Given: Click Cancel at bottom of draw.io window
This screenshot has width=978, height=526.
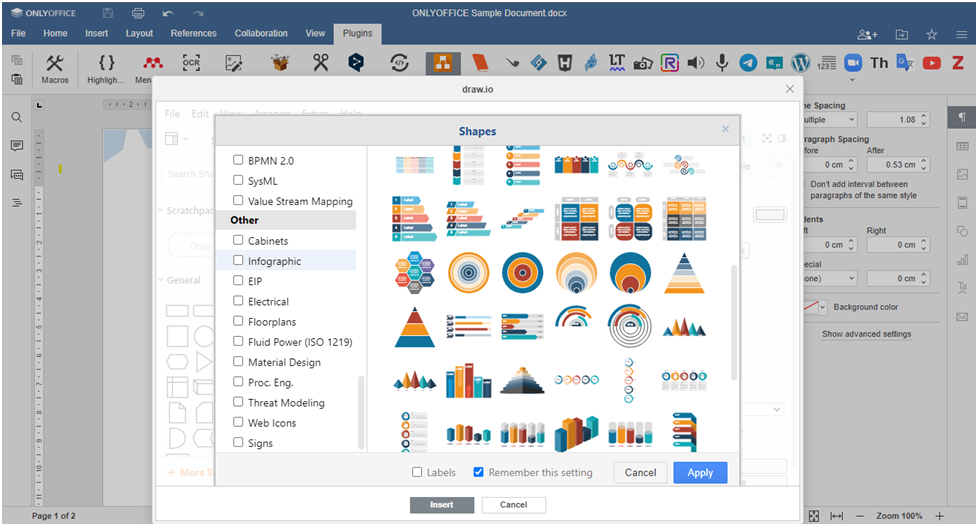Looking at the screenshot, I should pos(513,505).
